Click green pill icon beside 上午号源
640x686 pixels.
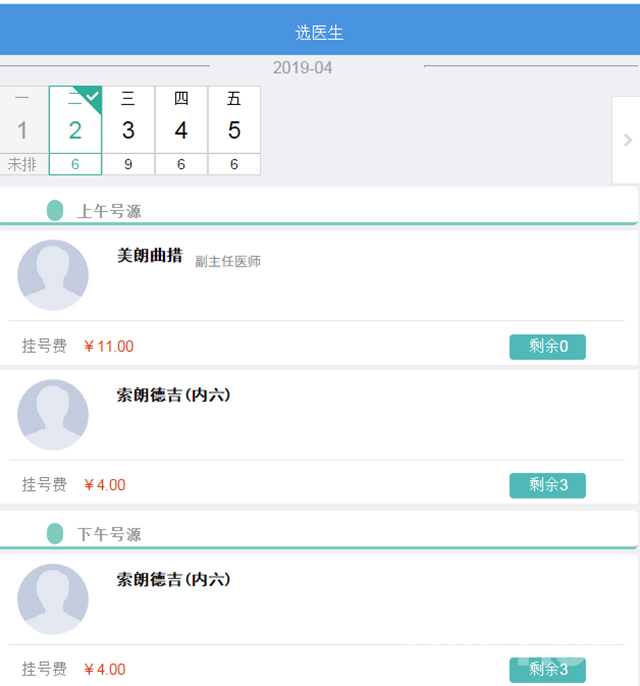pyautogui.click(x=55, y=211)
